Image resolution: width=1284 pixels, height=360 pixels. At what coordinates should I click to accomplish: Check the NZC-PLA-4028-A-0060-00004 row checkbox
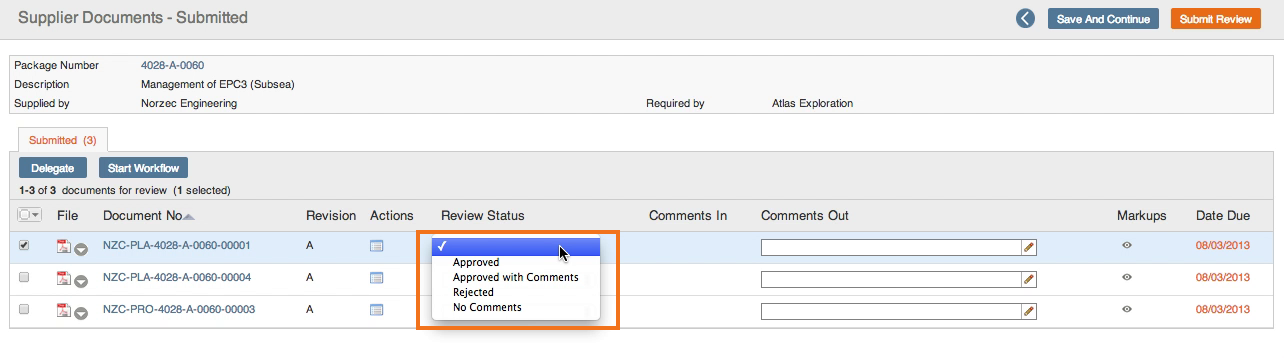pos(24,277)
